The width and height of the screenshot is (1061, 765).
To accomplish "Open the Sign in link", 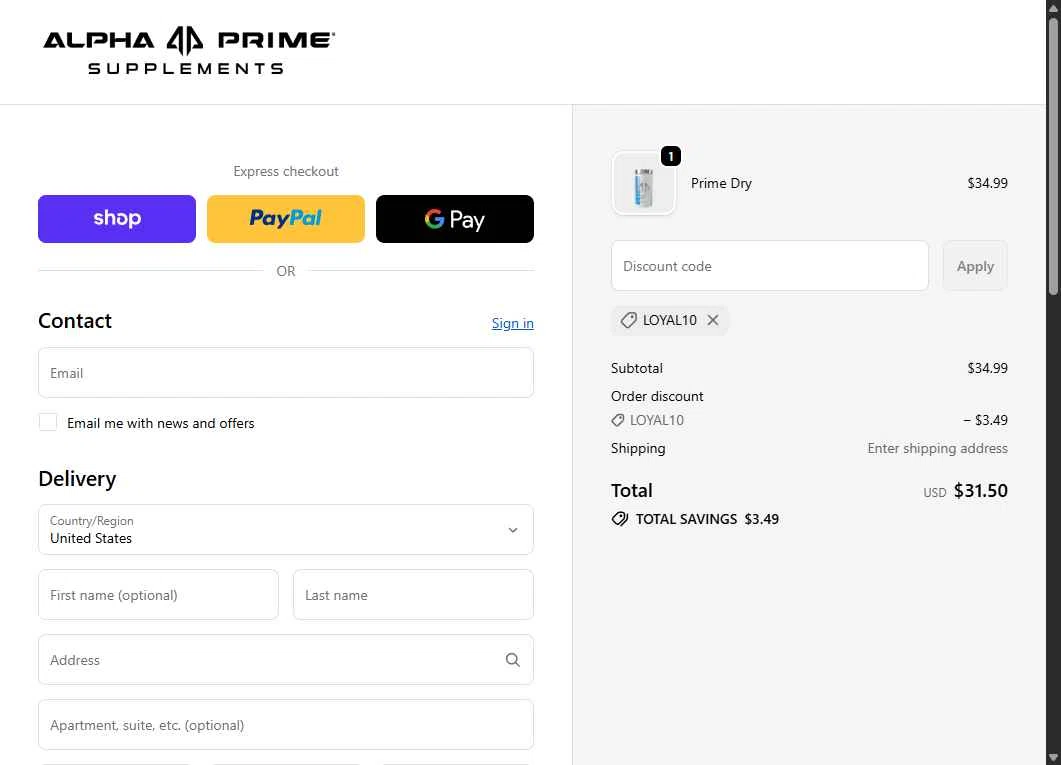I will click(512, 323).
